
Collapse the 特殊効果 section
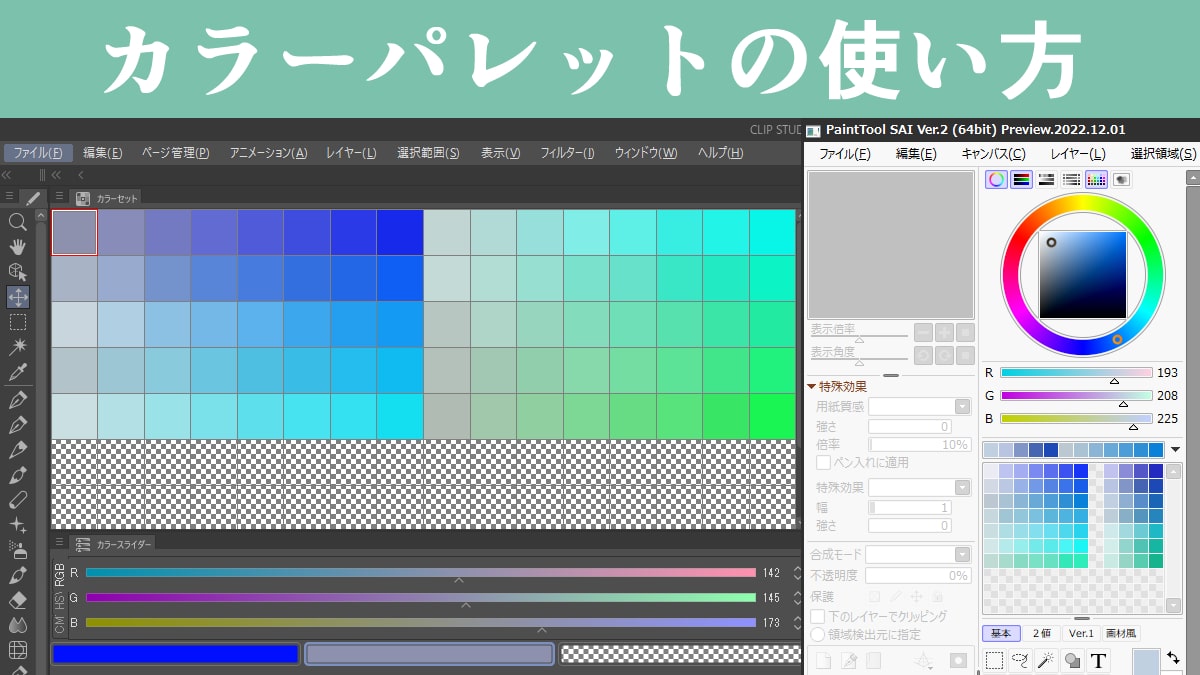(x=813, y=386)
